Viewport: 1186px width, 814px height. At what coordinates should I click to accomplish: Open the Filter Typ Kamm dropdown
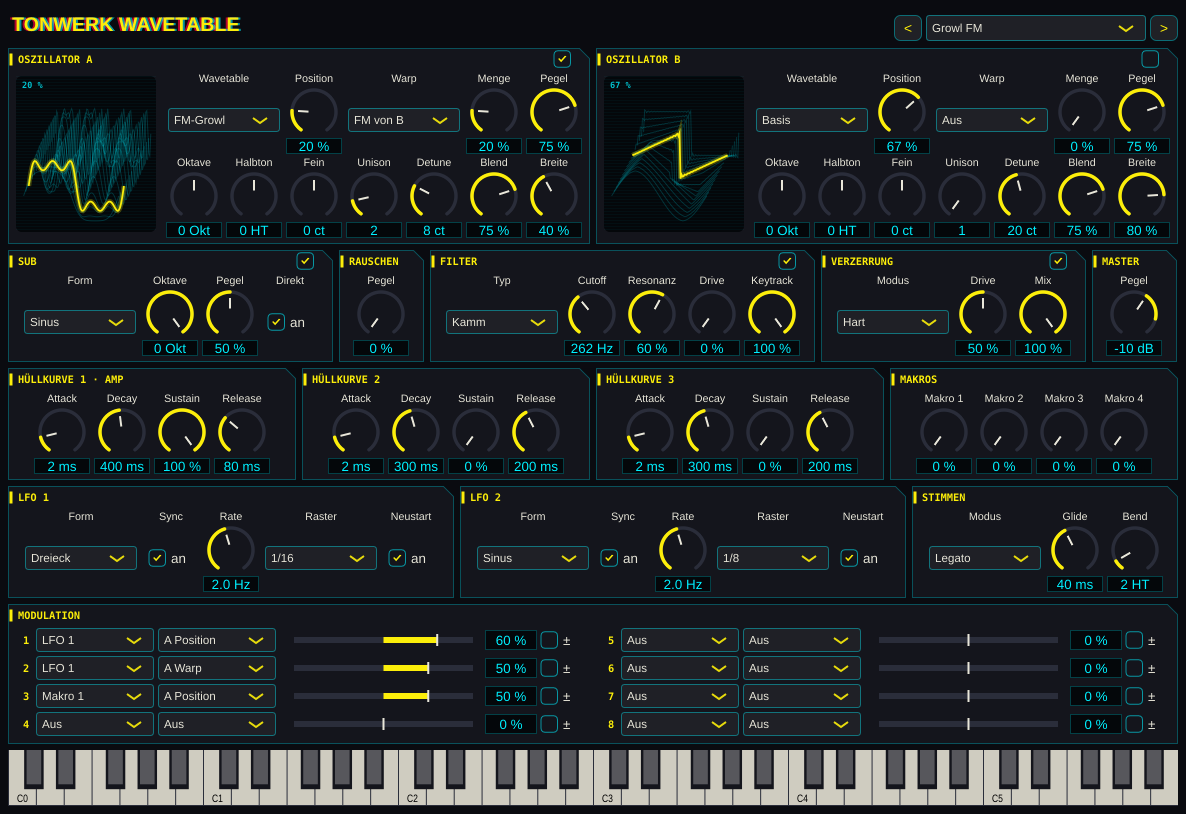[501, 322]
